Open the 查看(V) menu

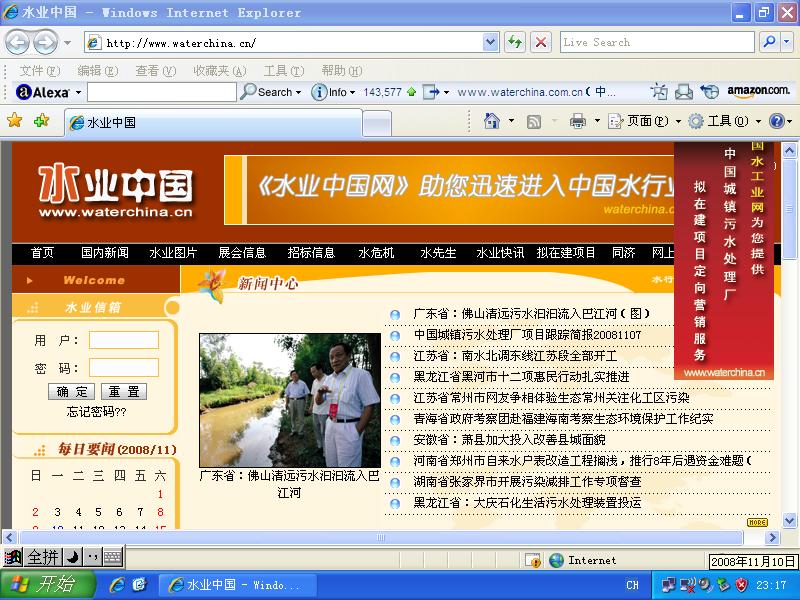156,70
